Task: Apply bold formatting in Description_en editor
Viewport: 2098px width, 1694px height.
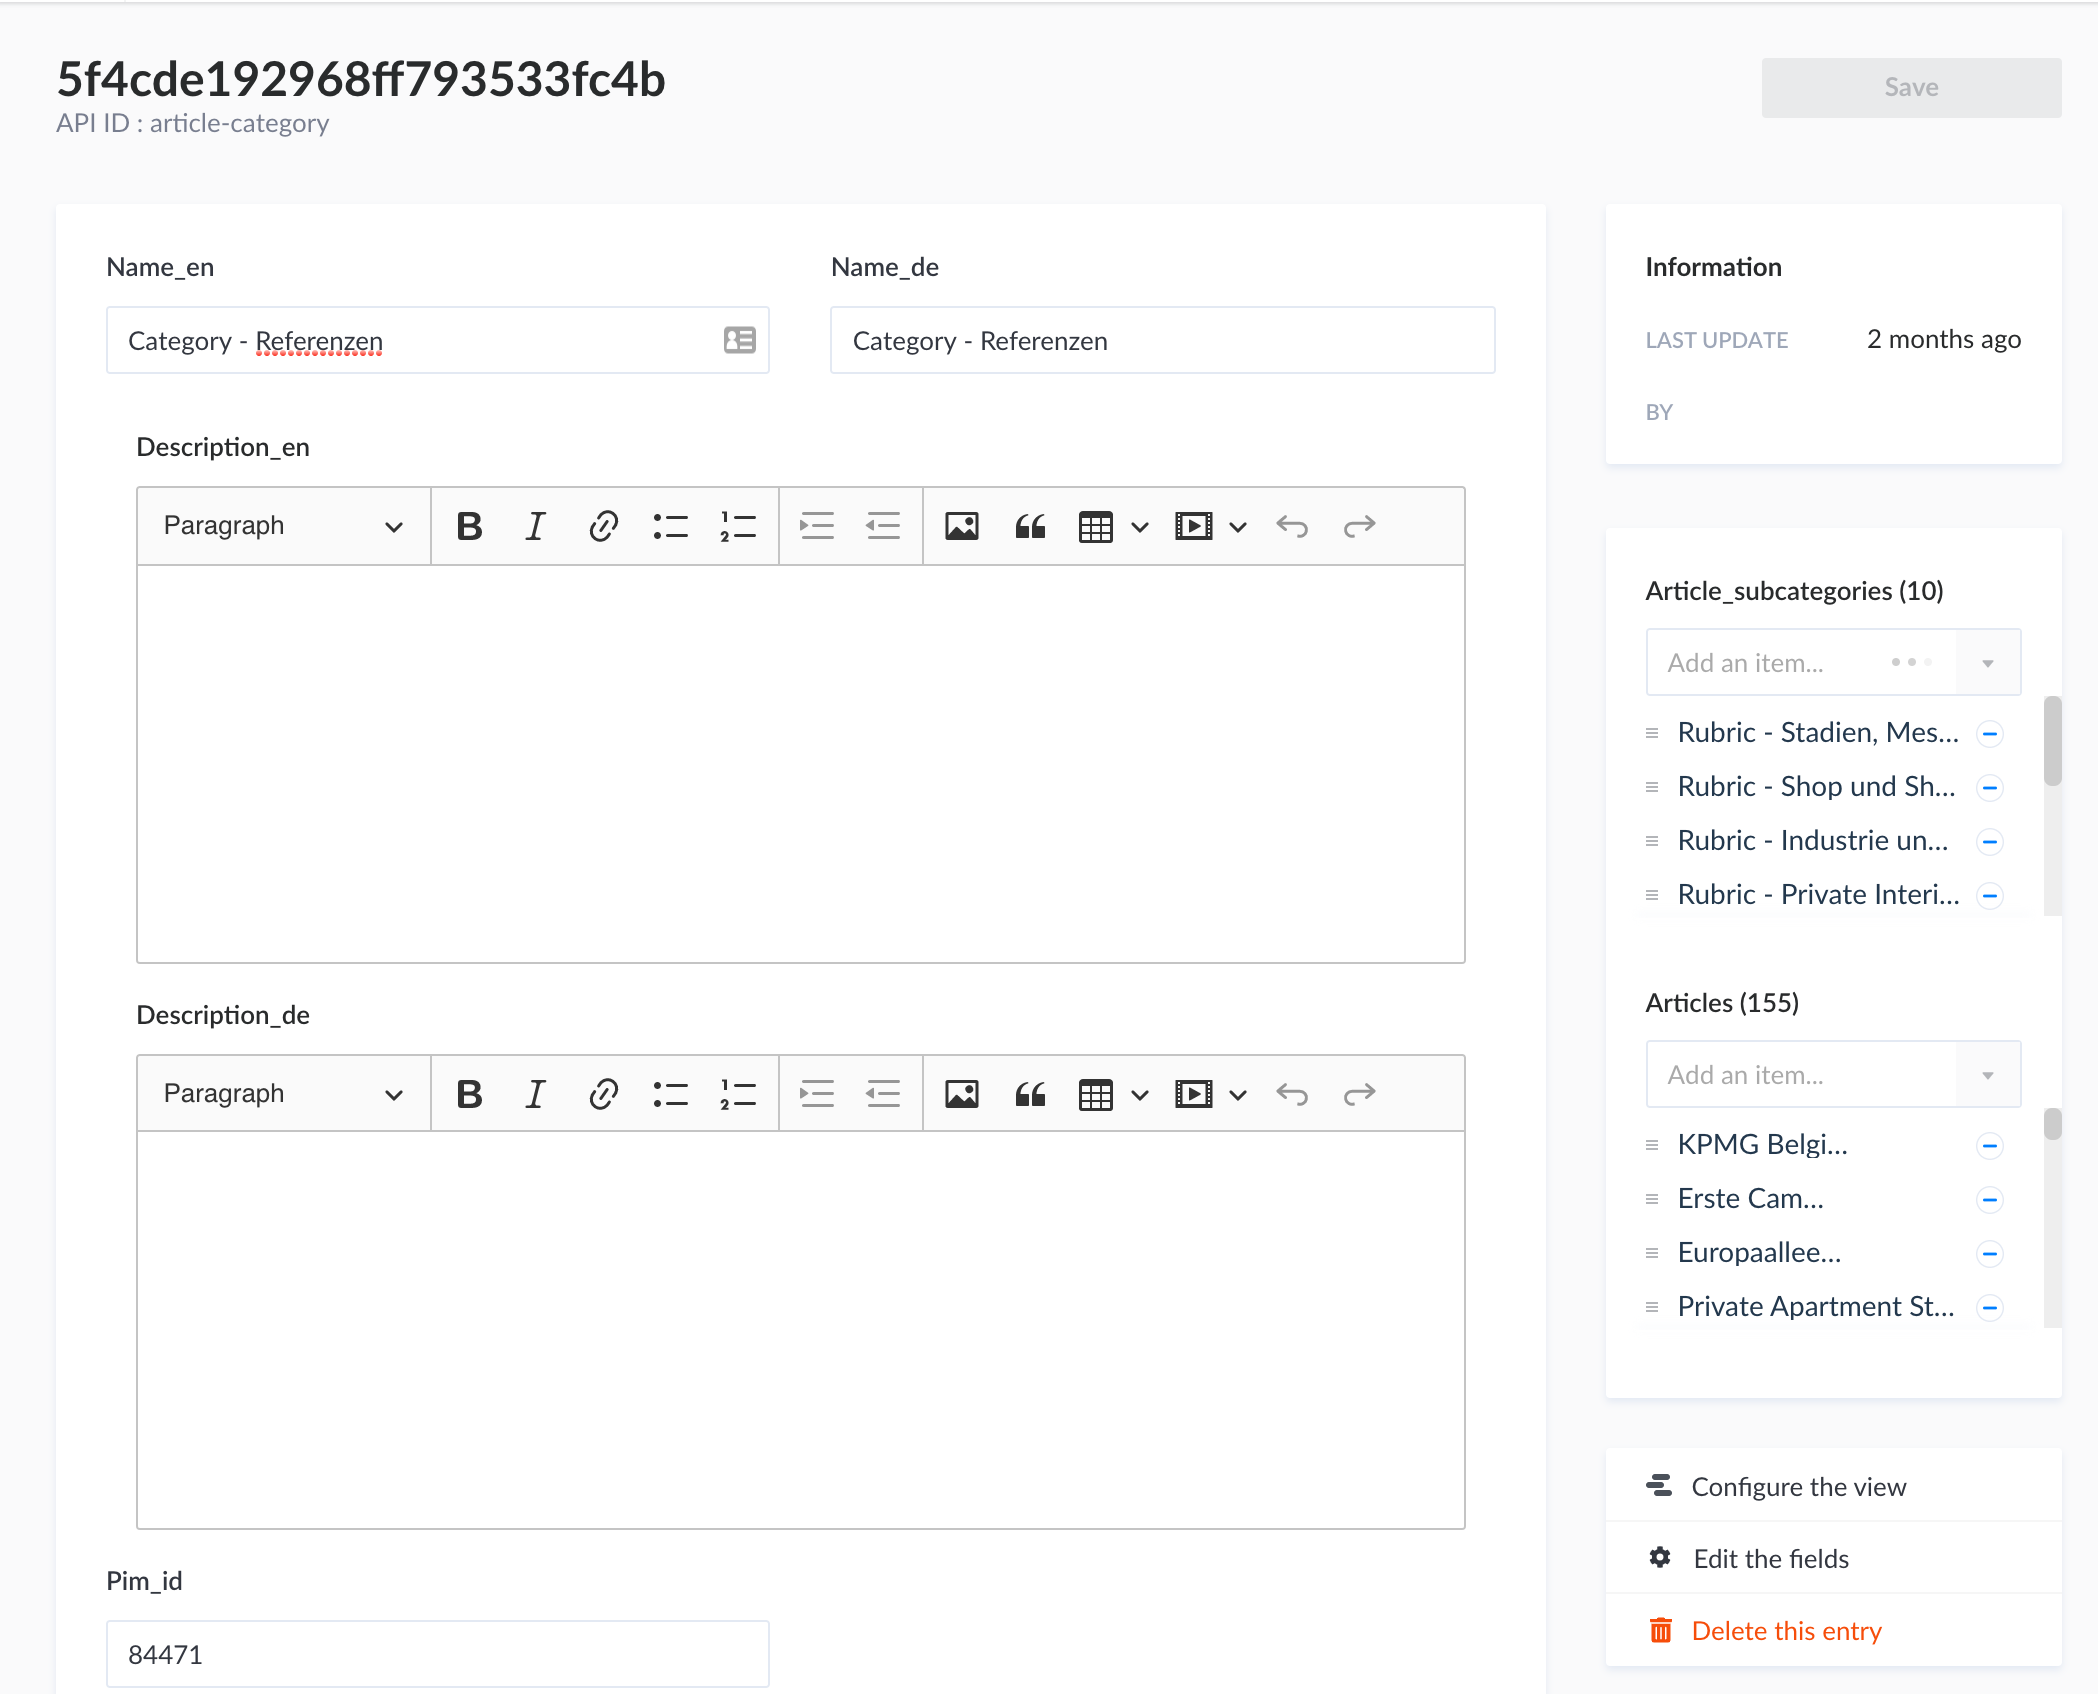Action: click(x=468, y=525)
